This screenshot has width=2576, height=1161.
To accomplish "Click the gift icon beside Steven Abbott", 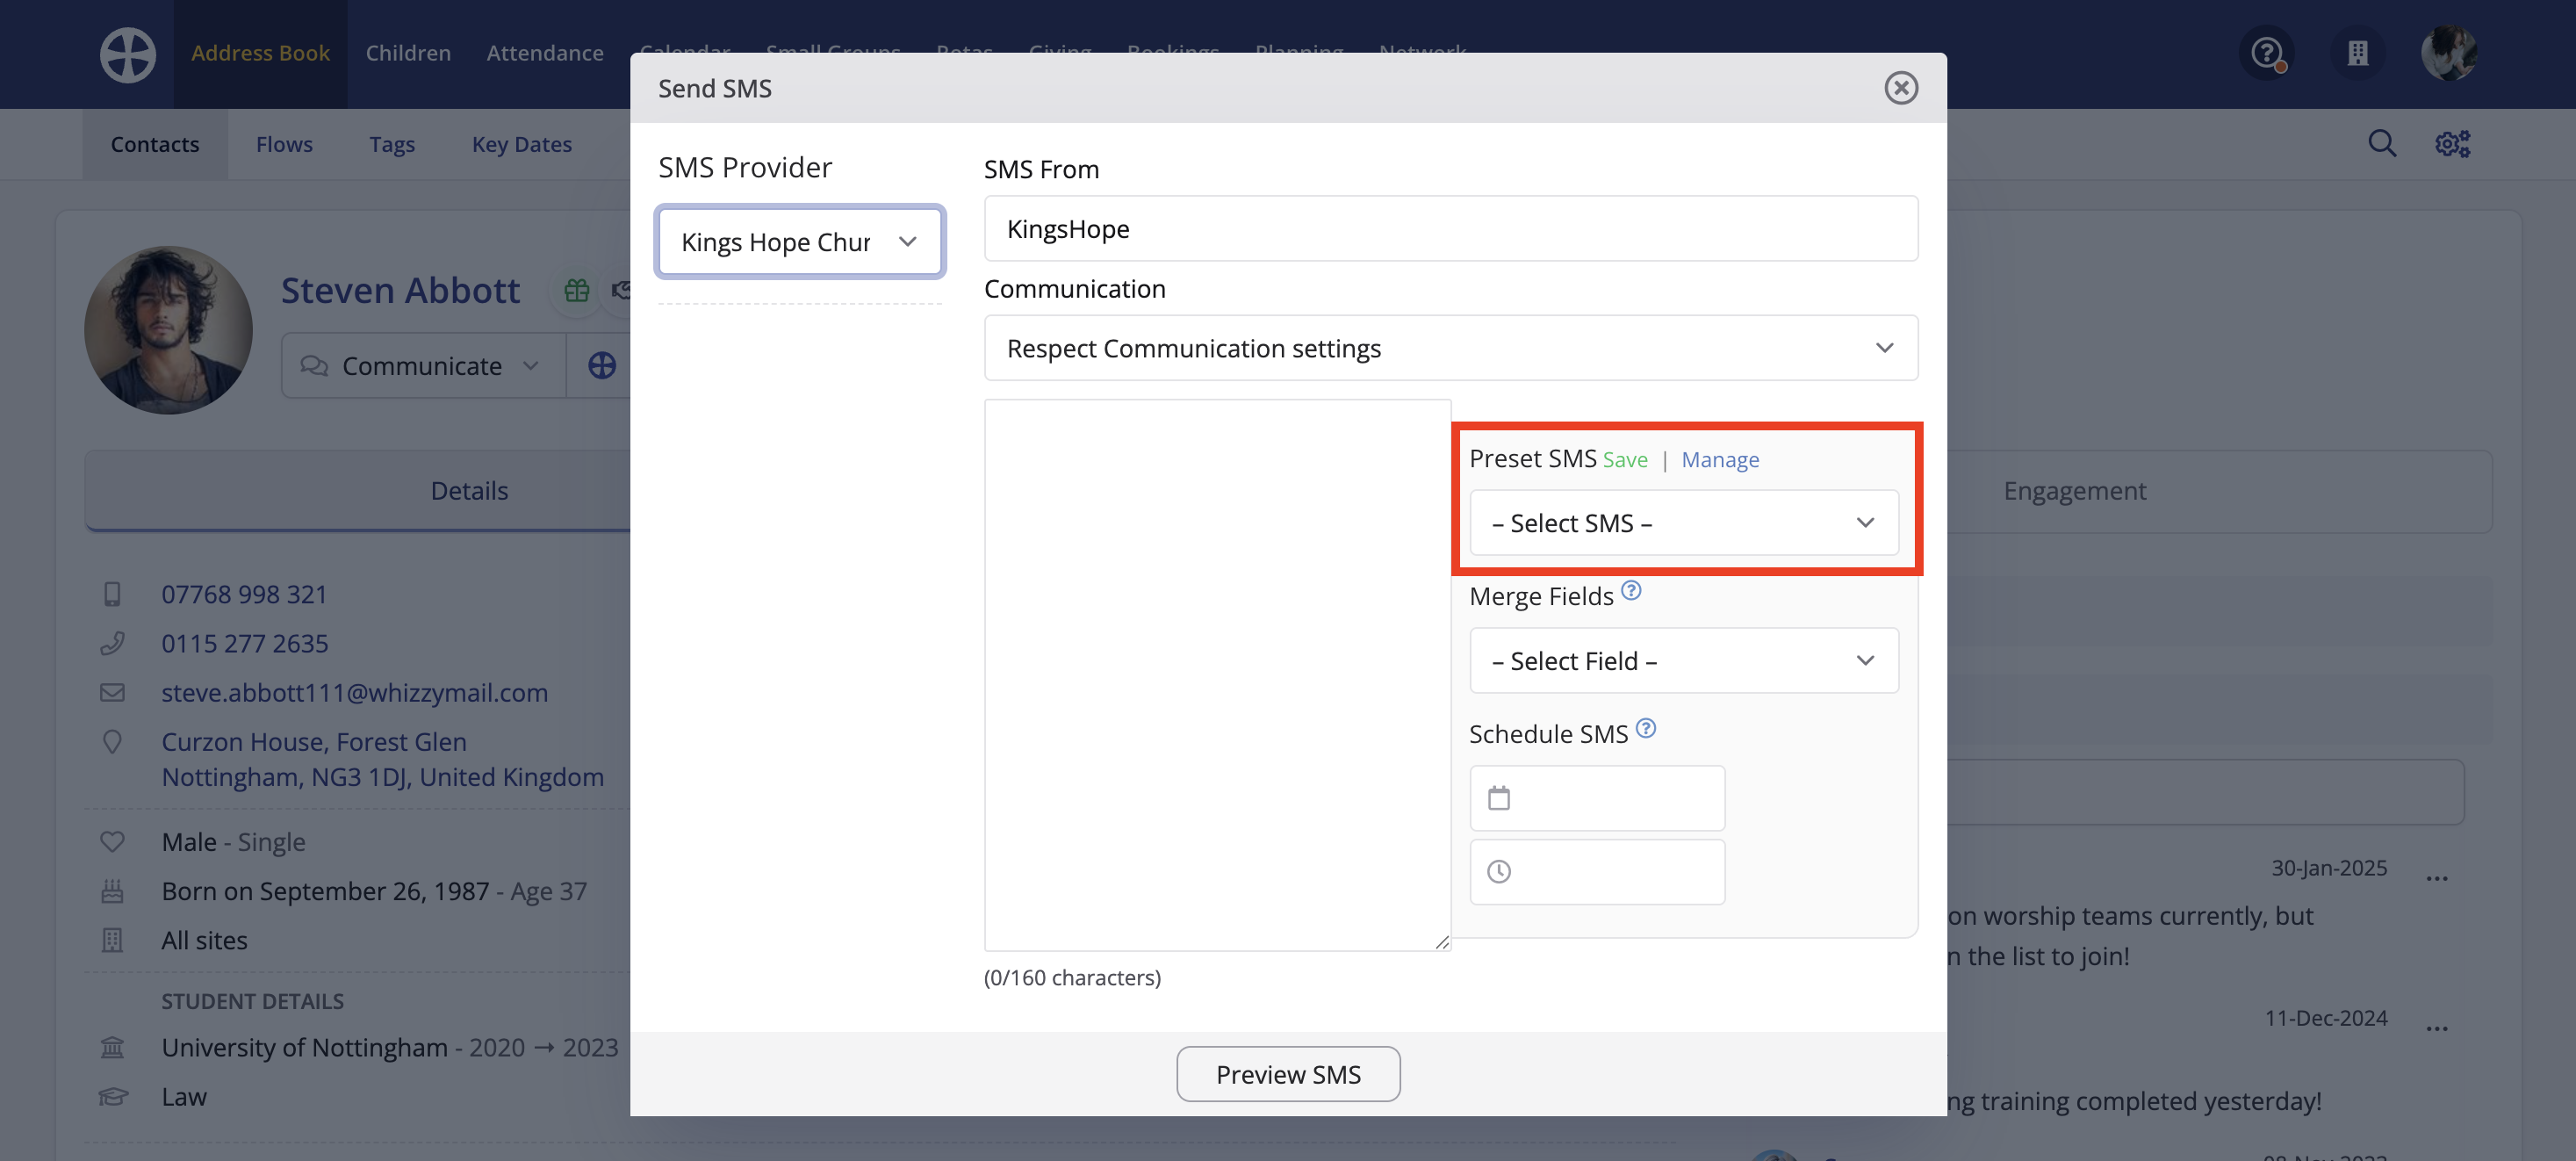I will click(x=577, y=290).
